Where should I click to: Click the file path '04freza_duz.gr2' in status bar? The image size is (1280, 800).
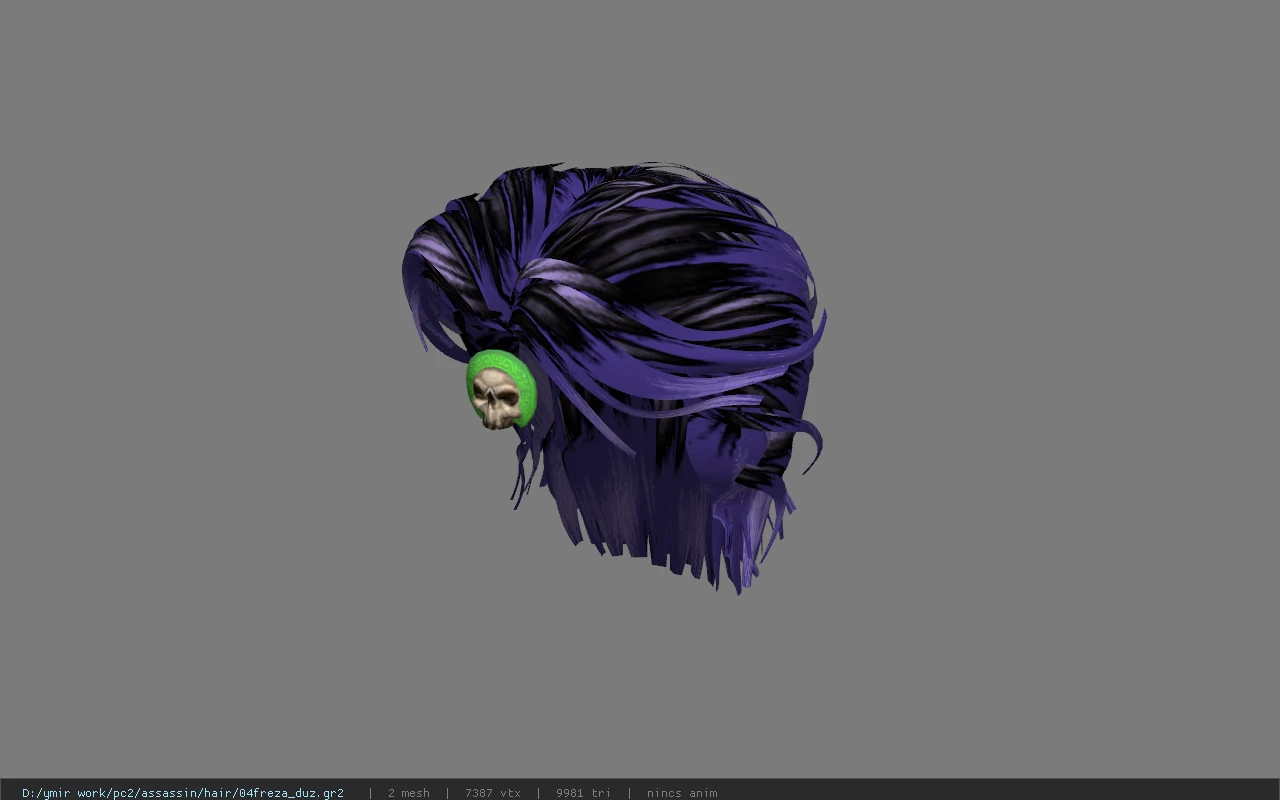183,793
